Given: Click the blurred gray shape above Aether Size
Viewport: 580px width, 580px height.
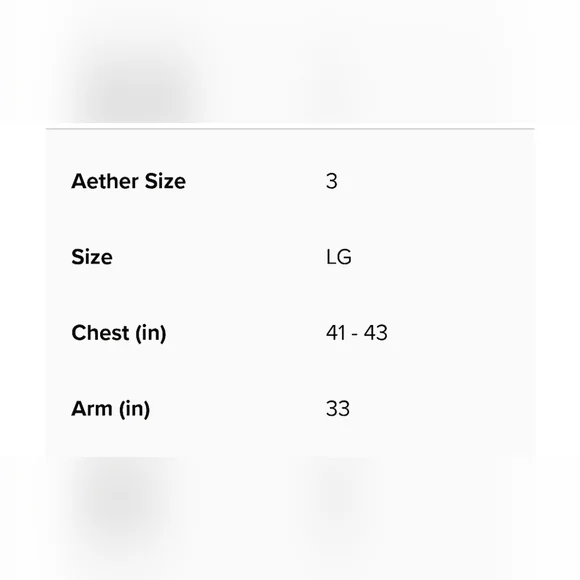Looking at the screenshot, I should (x=137, y=85).
